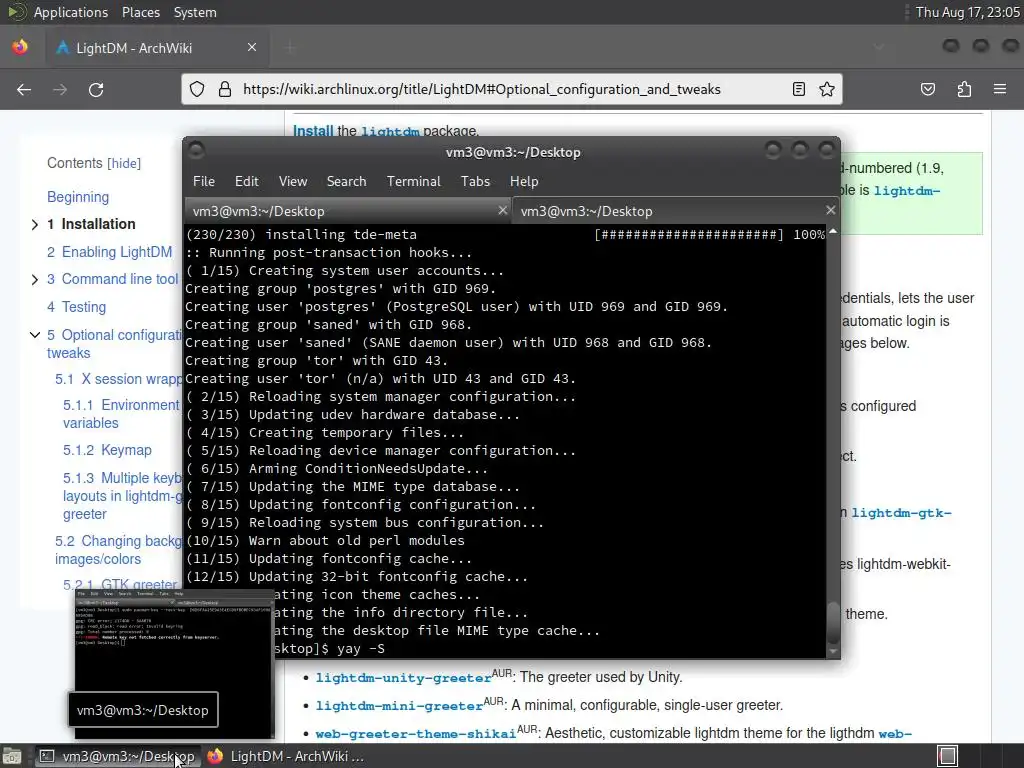Image resolution: width=1024 pixels, height=768 pixels.
Task: Click the terminal scroll up arrow
Action: (833, 231)
